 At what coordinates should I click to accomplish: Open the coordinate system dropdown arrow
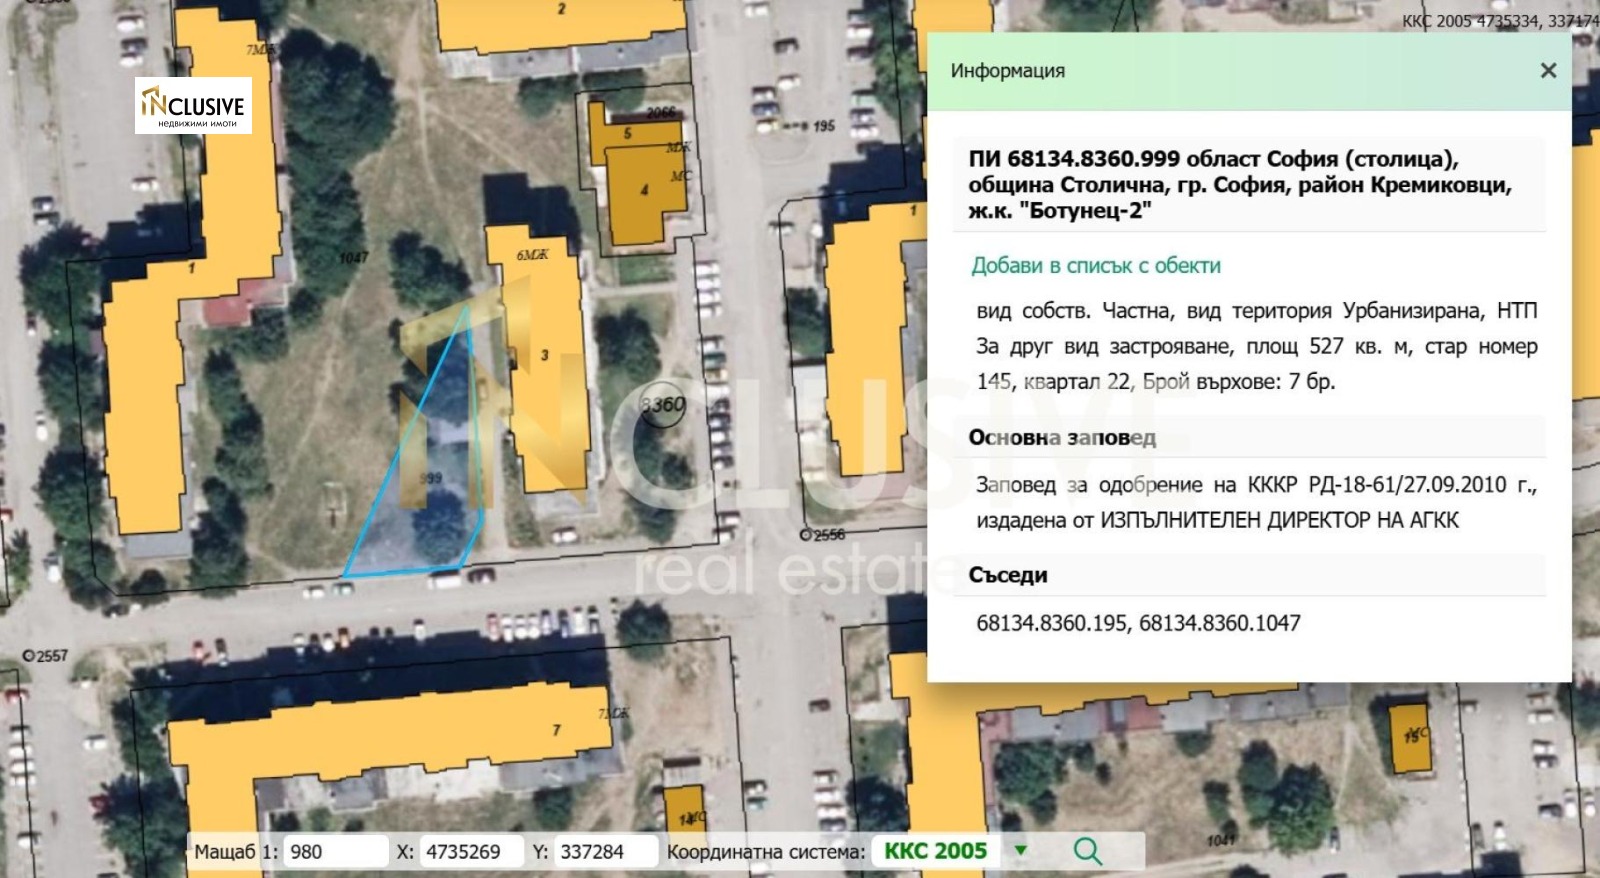pyautogui.click(x=1021, y=851)
